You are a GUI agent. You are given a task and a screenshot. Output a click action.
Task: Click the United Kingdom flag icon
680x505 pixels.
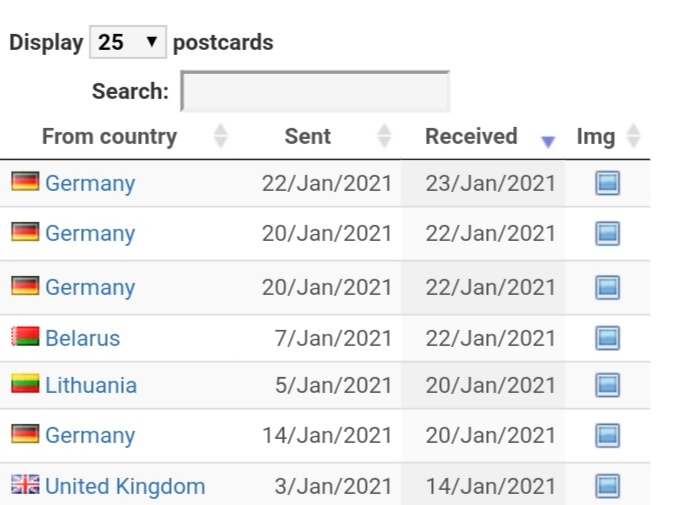pyautogui.click(x=25, y=484)
